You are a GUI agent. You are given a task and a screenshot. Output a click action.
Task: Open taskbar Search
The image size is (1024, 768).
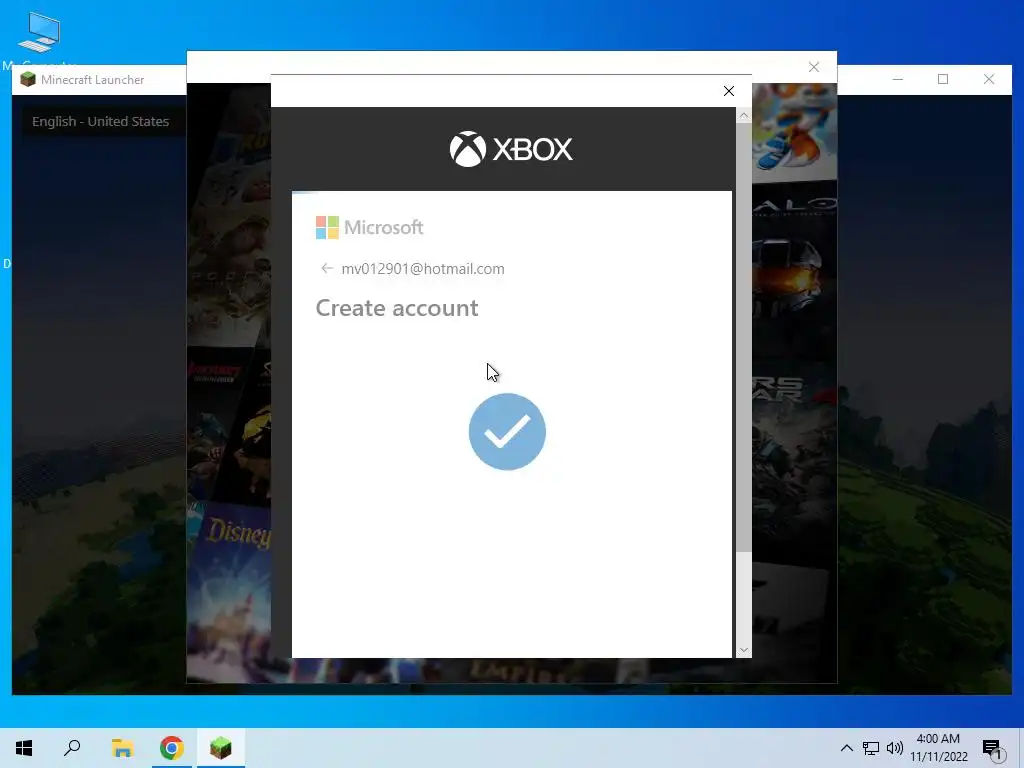pyautogui.click(x=72, y=748)
